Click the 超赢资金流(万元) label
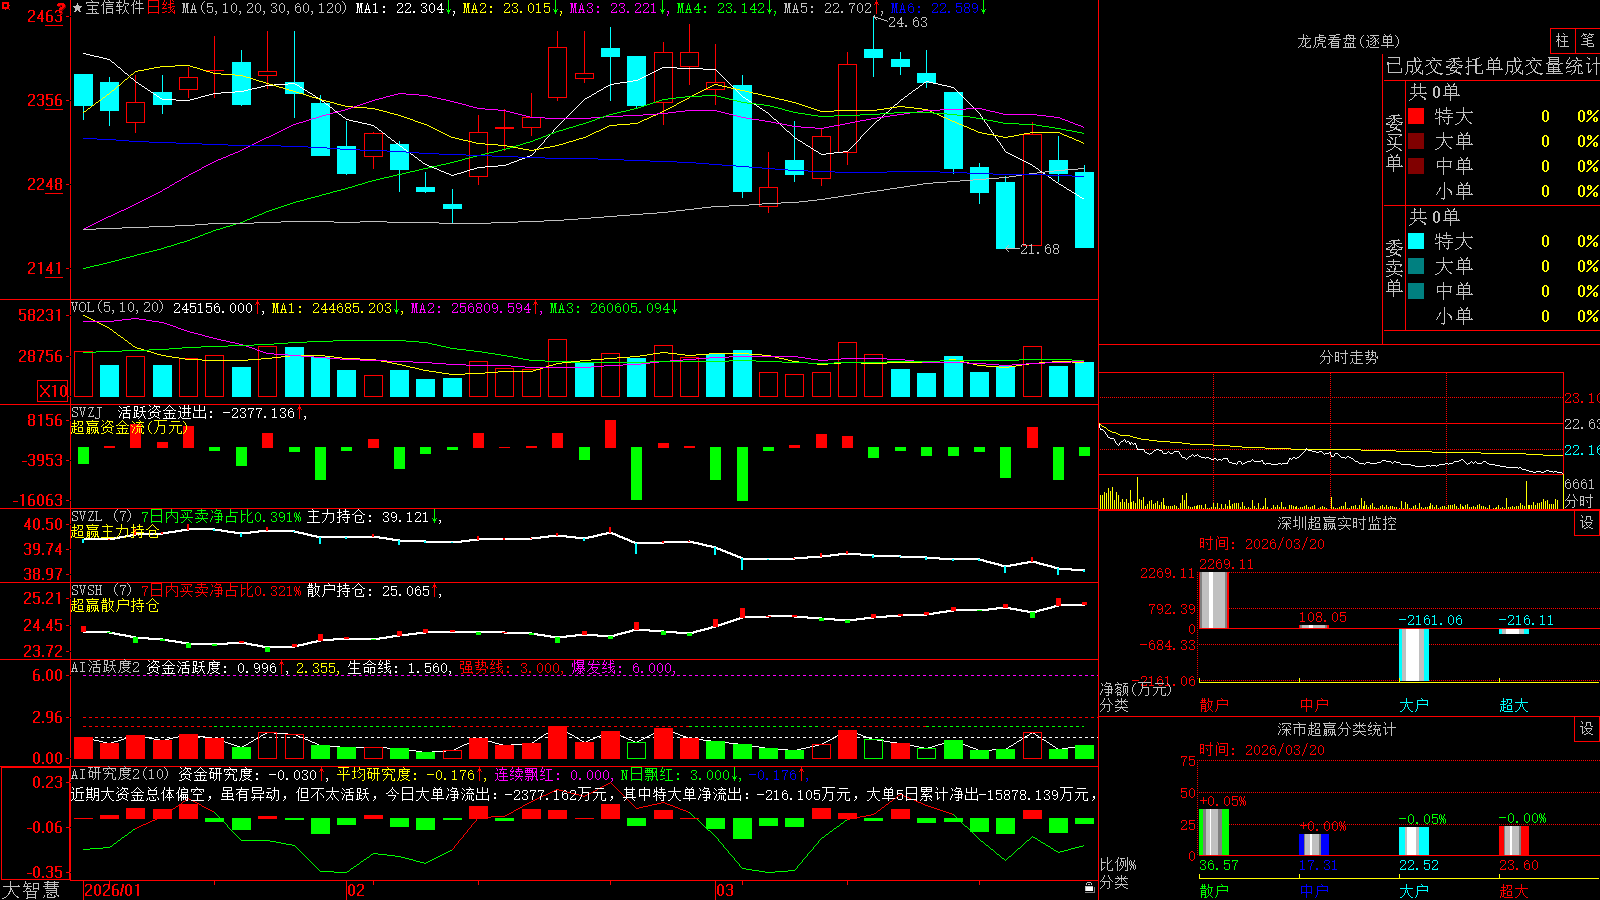This screenshot has width=1600, height=900. point(129,427)
